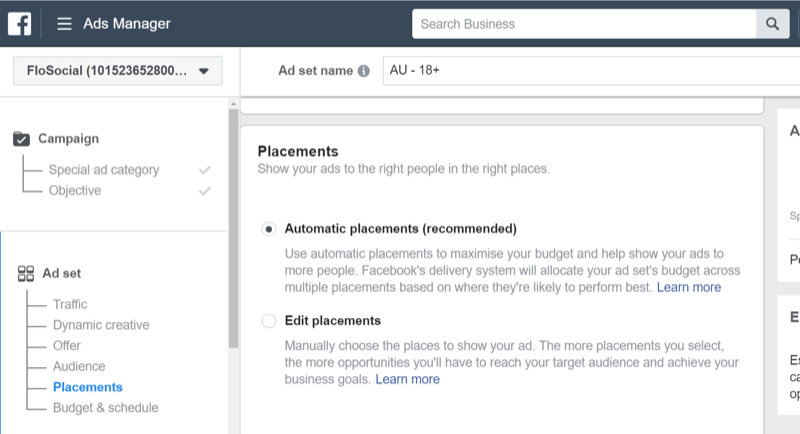Open Traffic in the Ad set tree

point(70,304)
